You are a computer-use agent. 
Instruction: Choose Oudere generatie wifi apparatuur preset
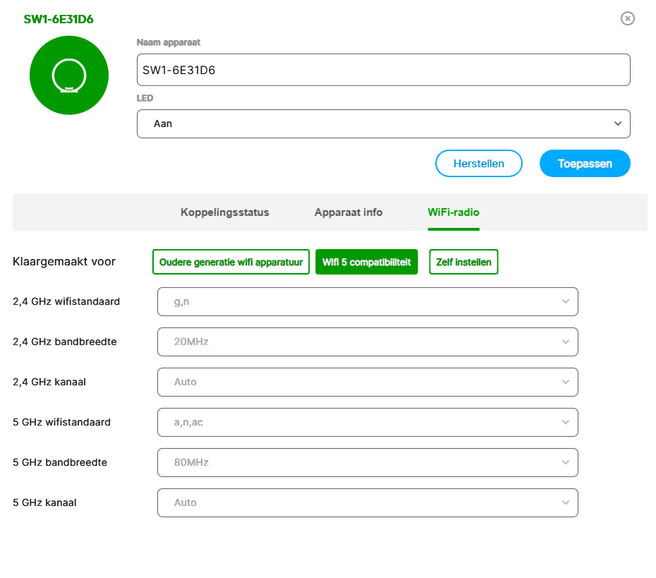click(231, 262)
